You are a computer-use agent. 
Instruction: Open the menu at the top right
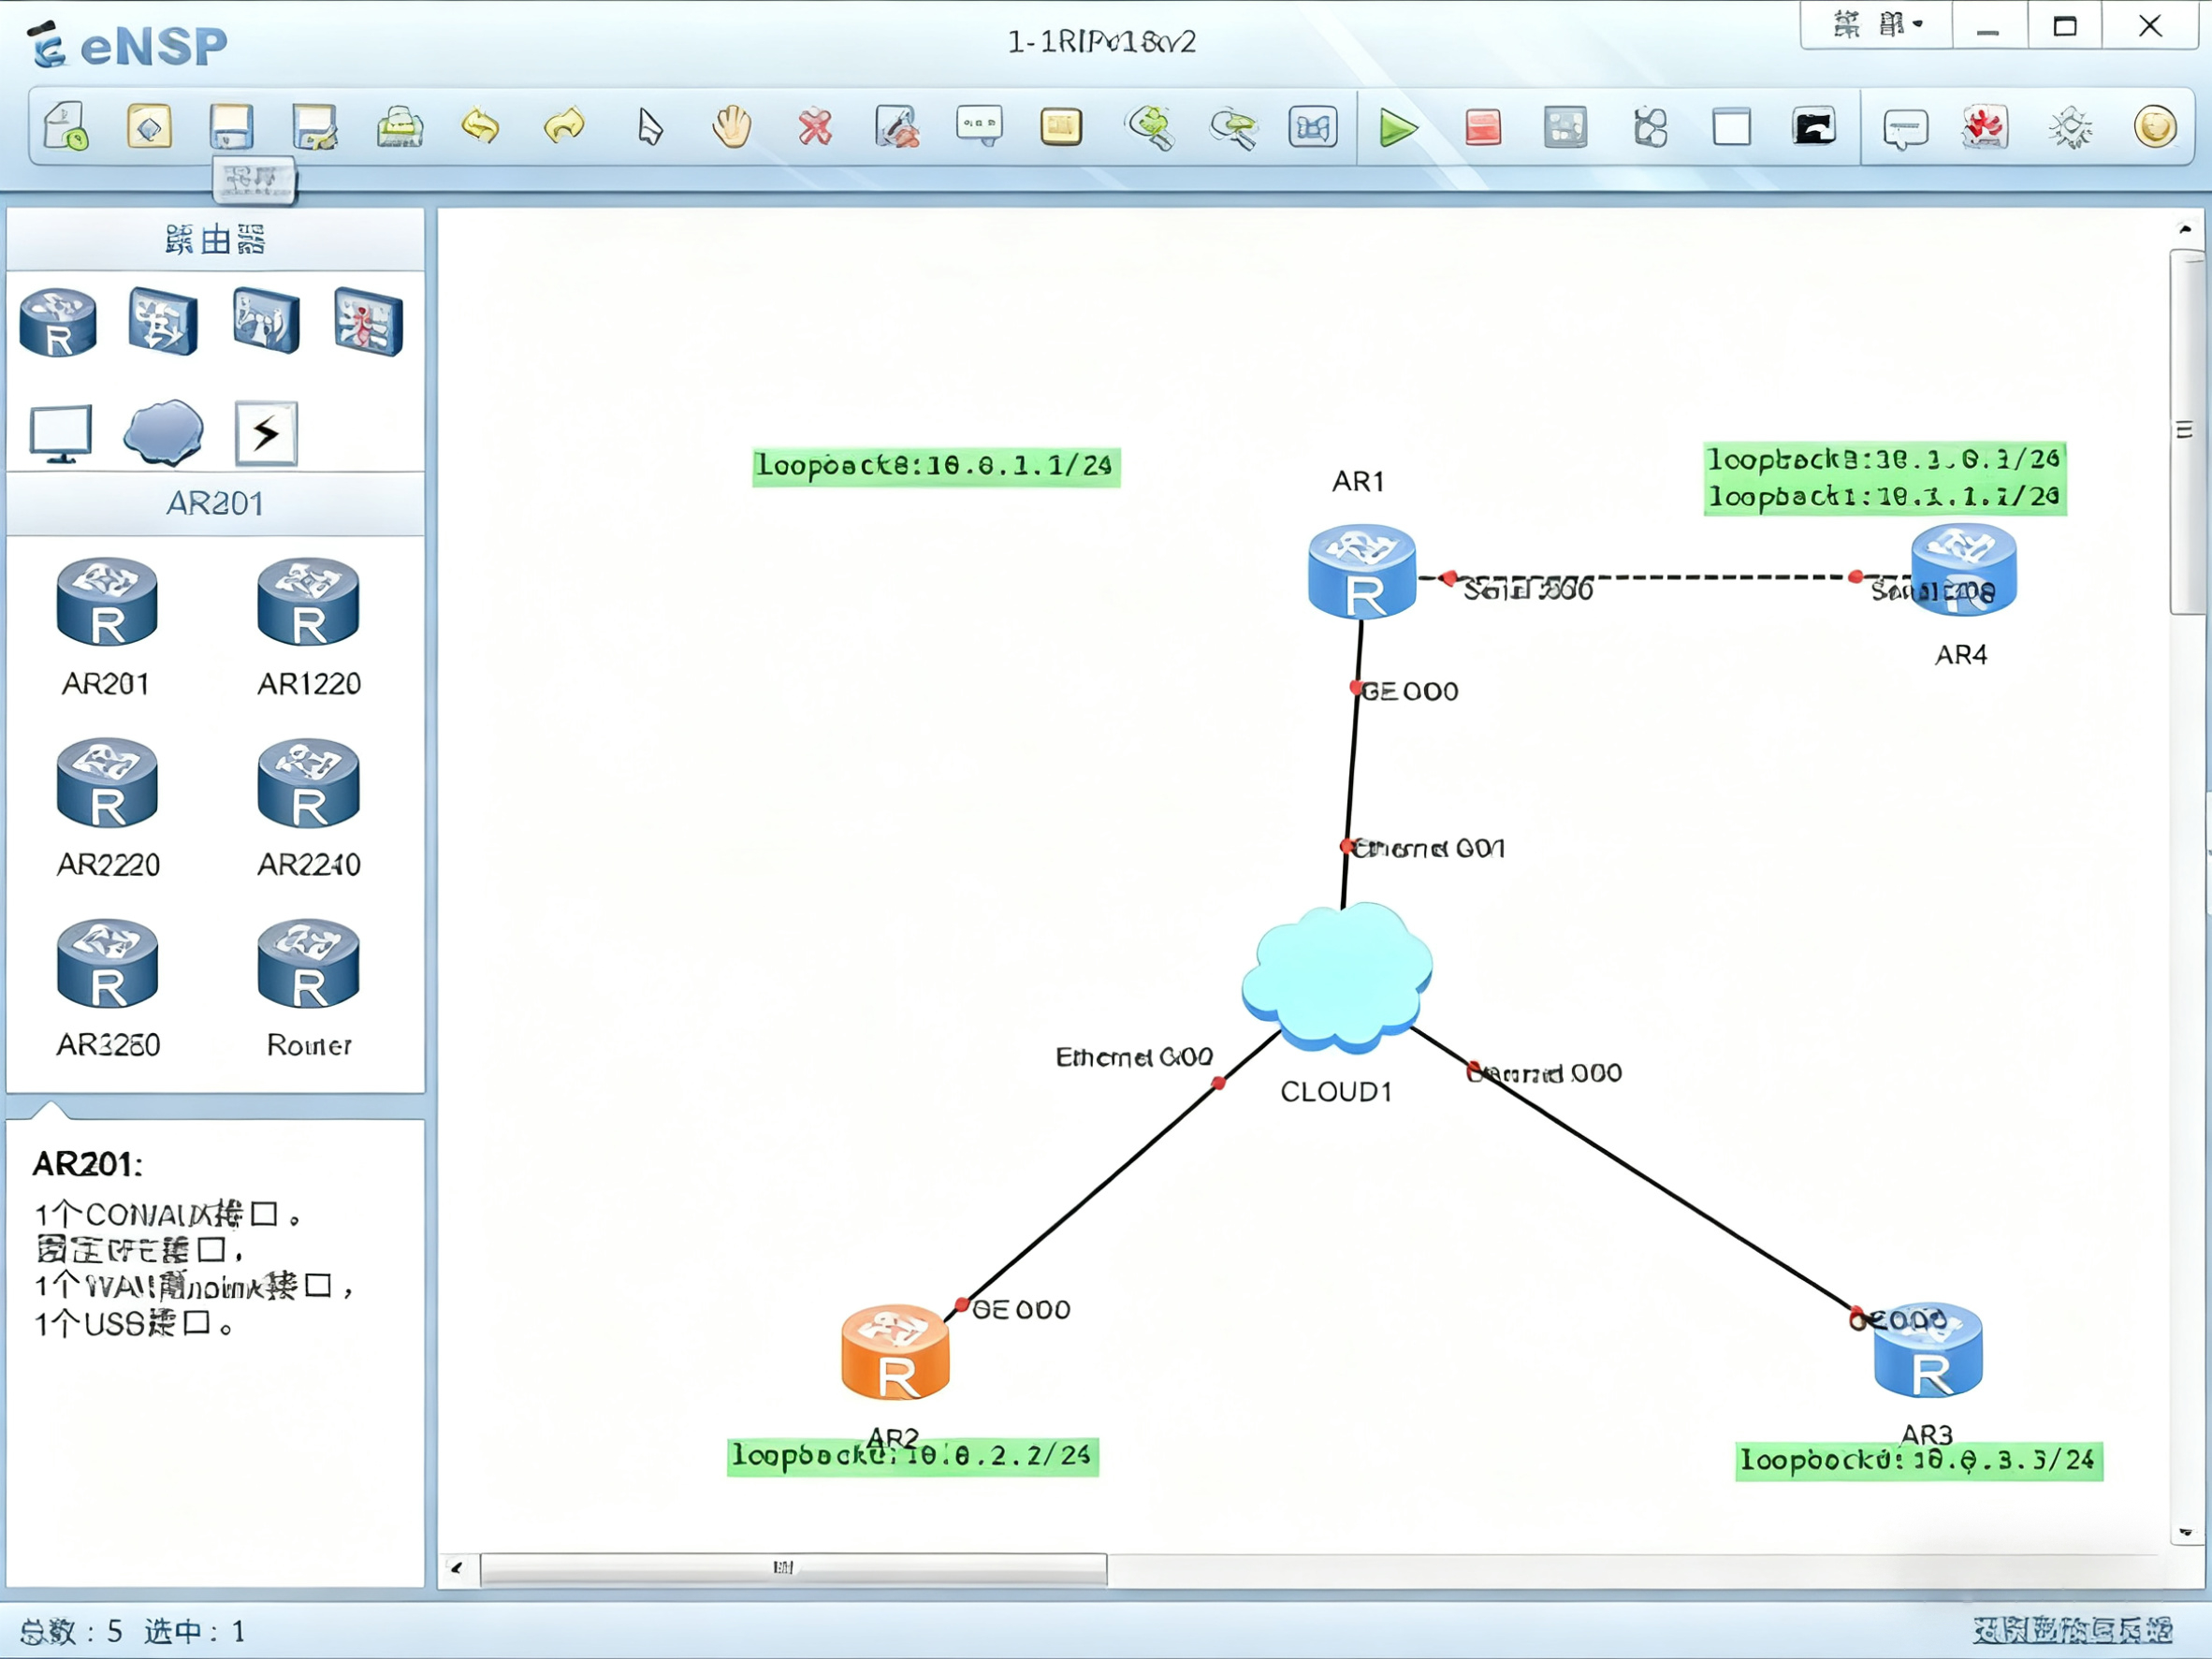coord(1878,24)
